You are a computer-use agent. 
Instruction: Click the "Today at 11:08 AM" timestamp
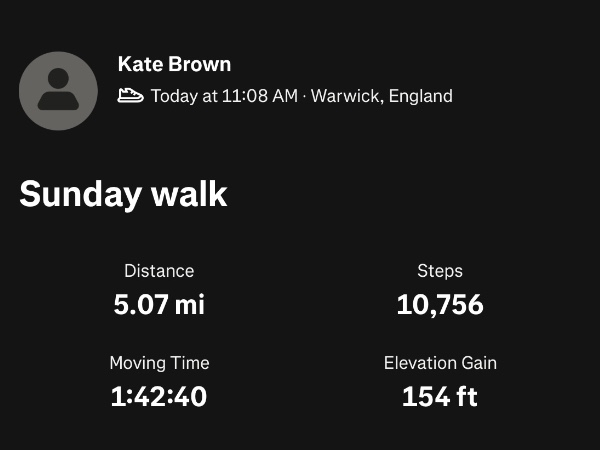tap(224, 97)
